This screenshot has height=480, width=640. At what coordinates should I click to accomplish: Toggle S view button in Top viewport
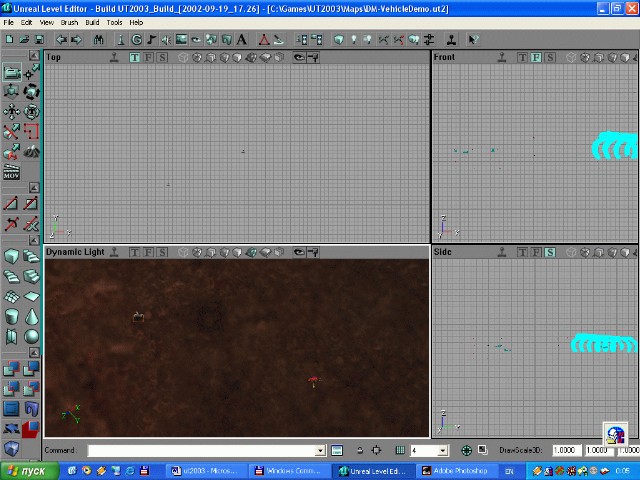pyautogui.click(x=162, y=58)
